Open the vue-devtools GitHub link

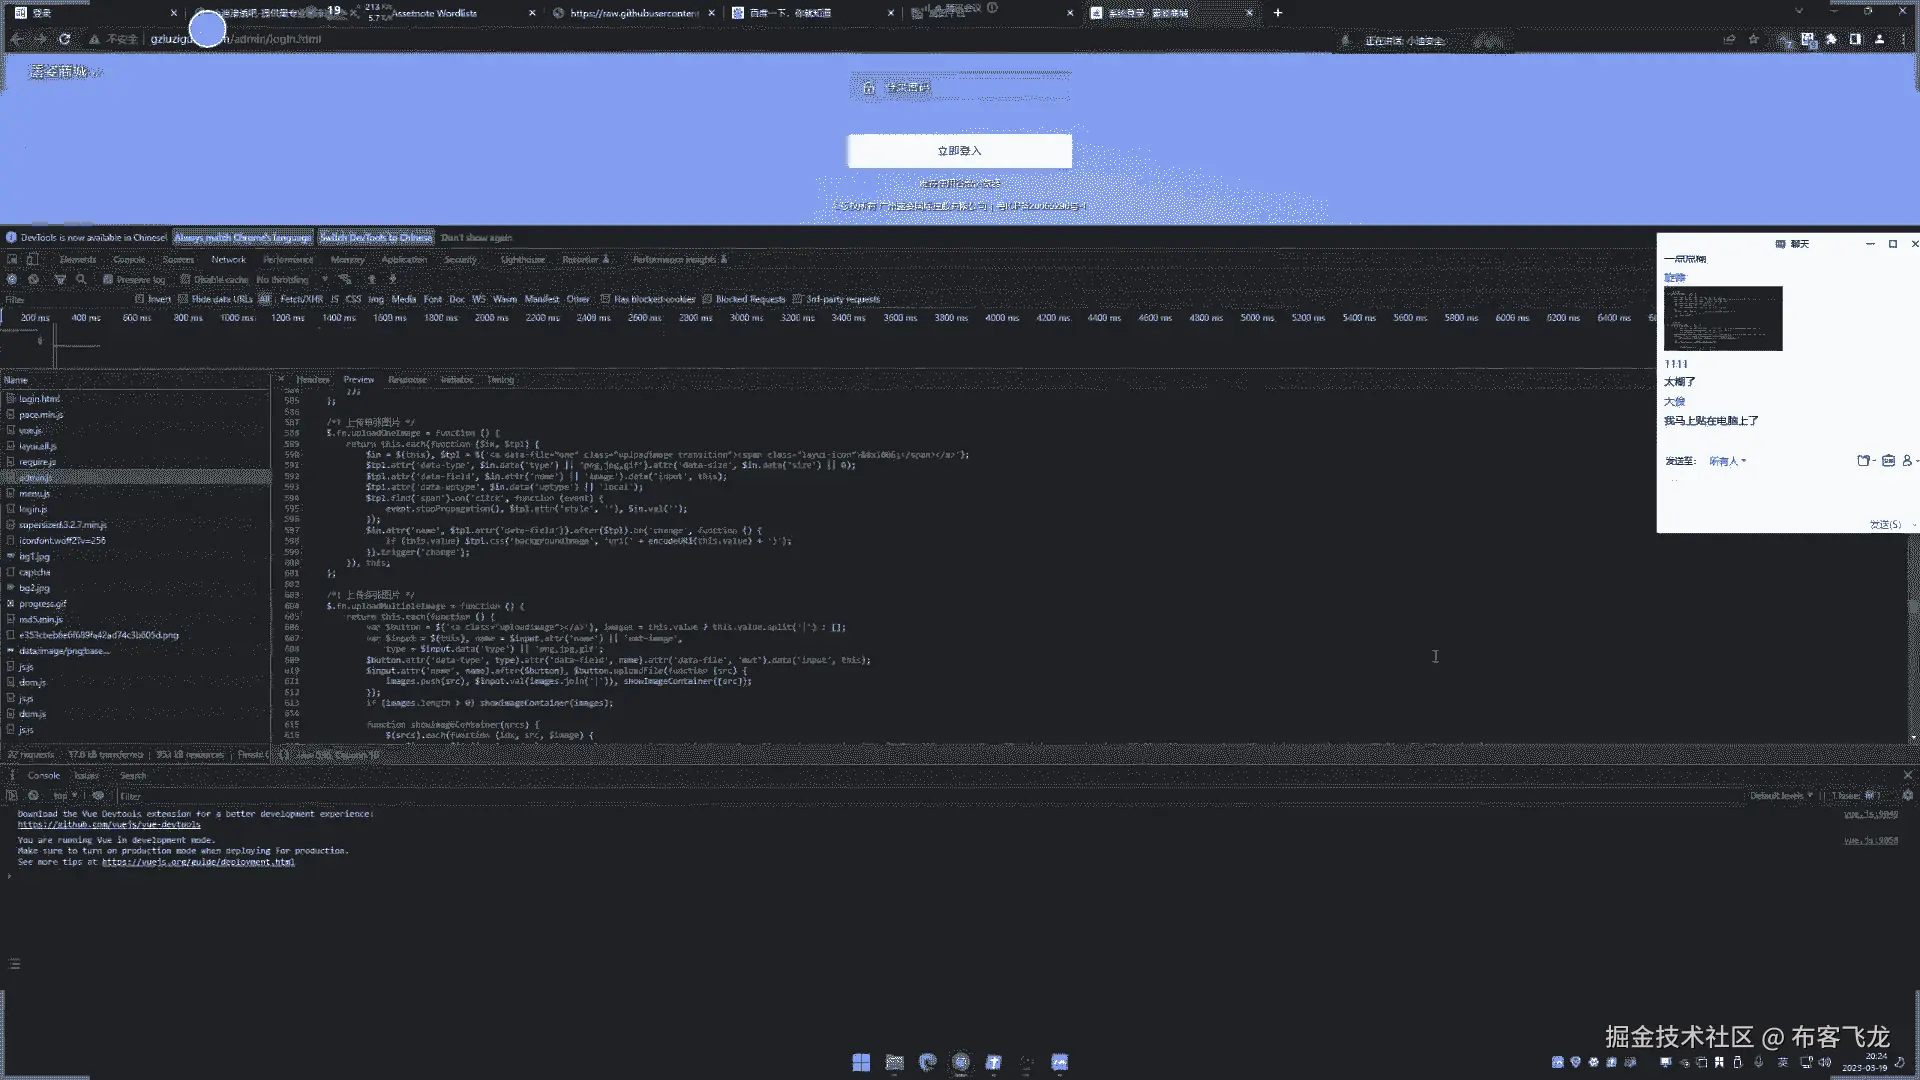pyautogui.click(x=109, y=825)
